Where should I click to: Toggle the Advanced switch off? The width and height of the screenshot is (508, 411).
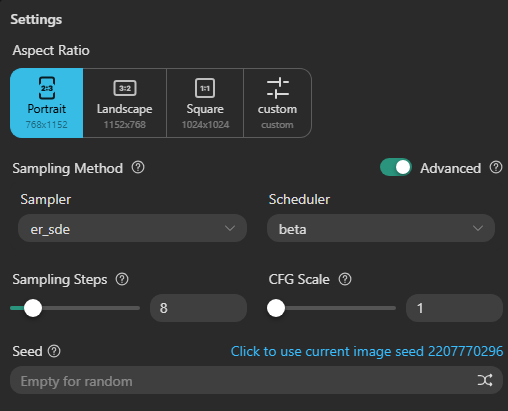click(x=396, y=167)
